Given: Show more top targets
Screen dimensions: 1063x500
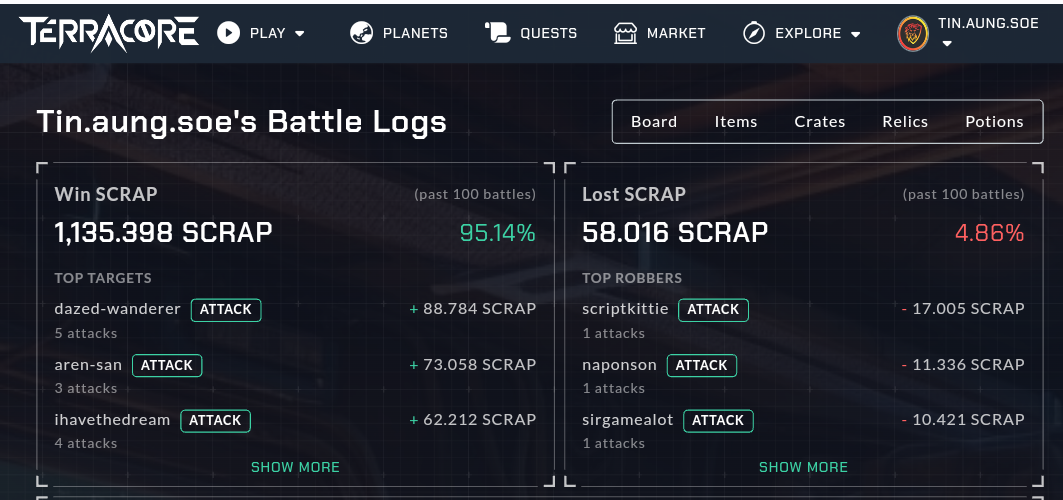Looking at the screenshot, I should pyautogui.click(x=295, y=467).
